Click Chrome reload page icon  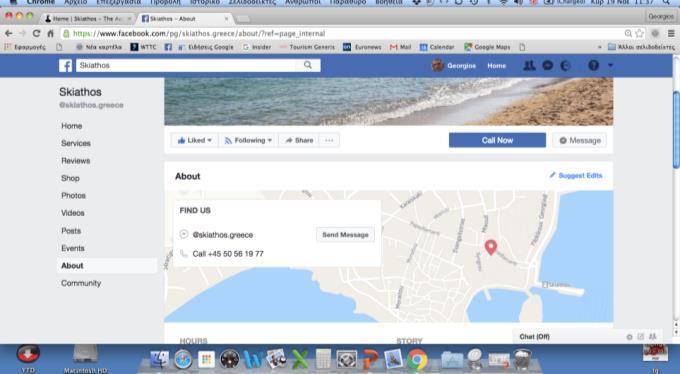36,33
